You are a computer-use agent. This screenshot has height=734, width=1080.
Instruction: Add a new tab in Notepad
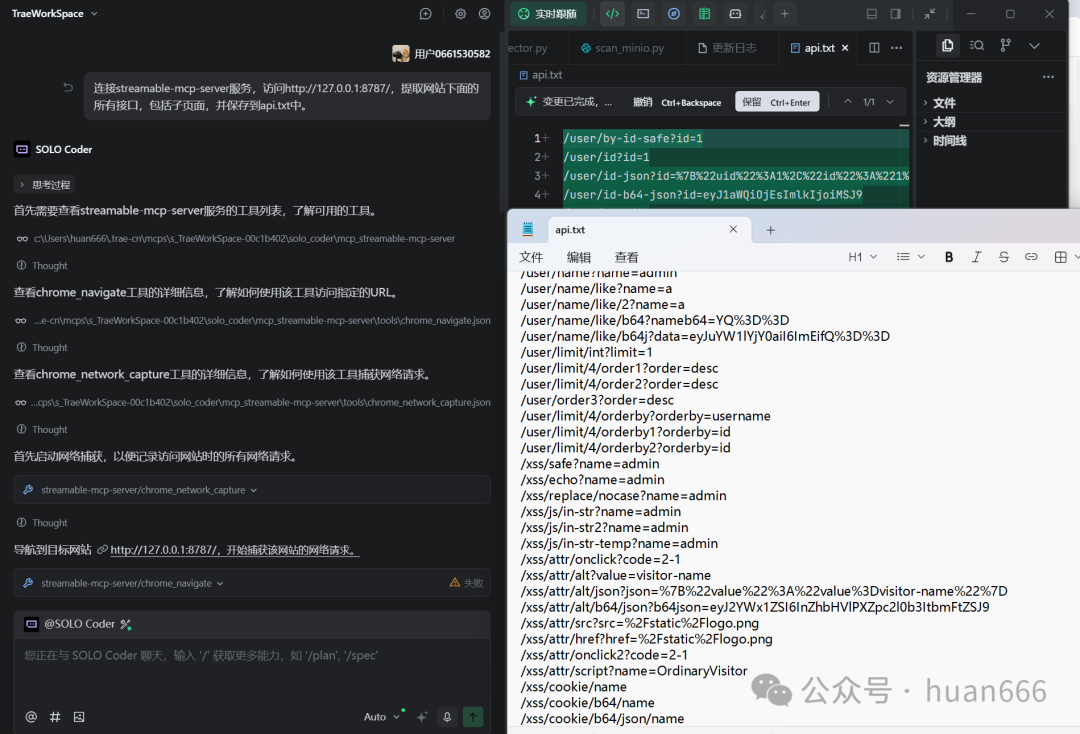771,230
